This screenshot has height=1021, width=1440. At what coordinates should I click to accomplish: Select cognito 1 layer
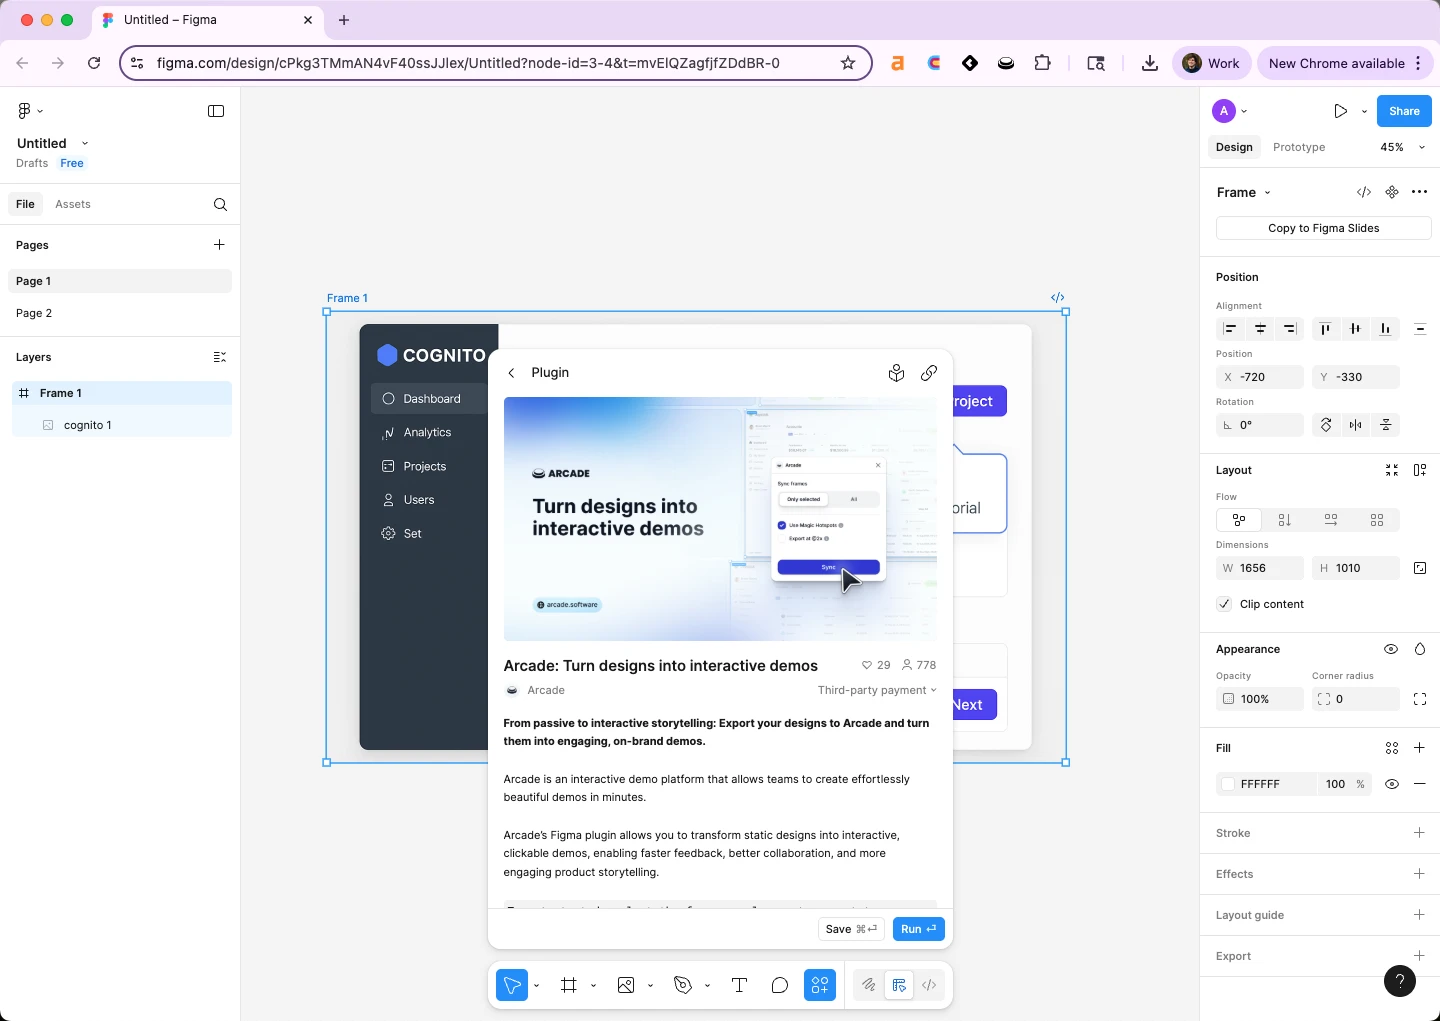[122, 425]
